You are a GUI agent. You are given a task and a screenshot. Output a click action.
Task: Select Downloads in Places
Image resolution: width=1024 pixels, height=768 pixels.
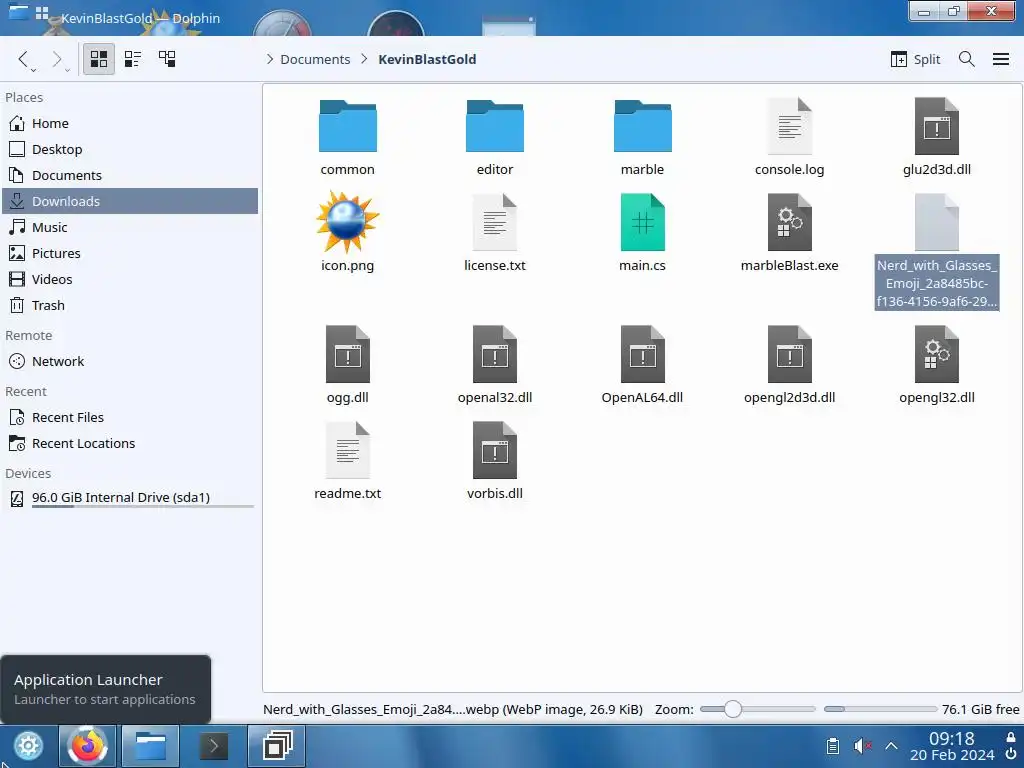[130, 201]
